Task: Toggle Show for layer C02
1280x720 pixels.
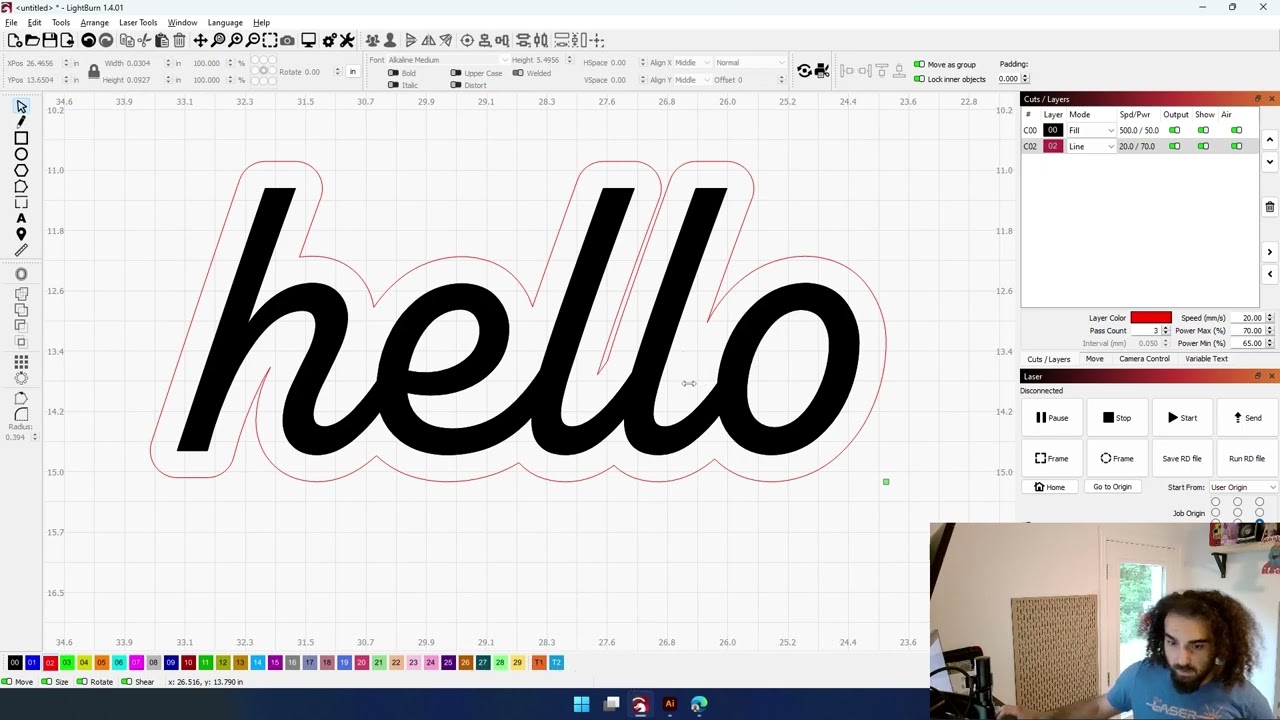Action: pos(1203,146)
